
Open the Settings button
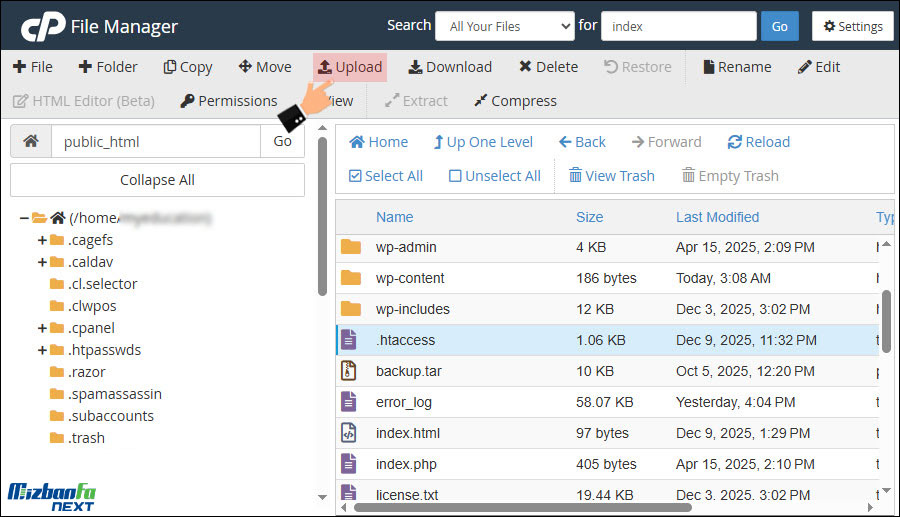tap(852, 26)
